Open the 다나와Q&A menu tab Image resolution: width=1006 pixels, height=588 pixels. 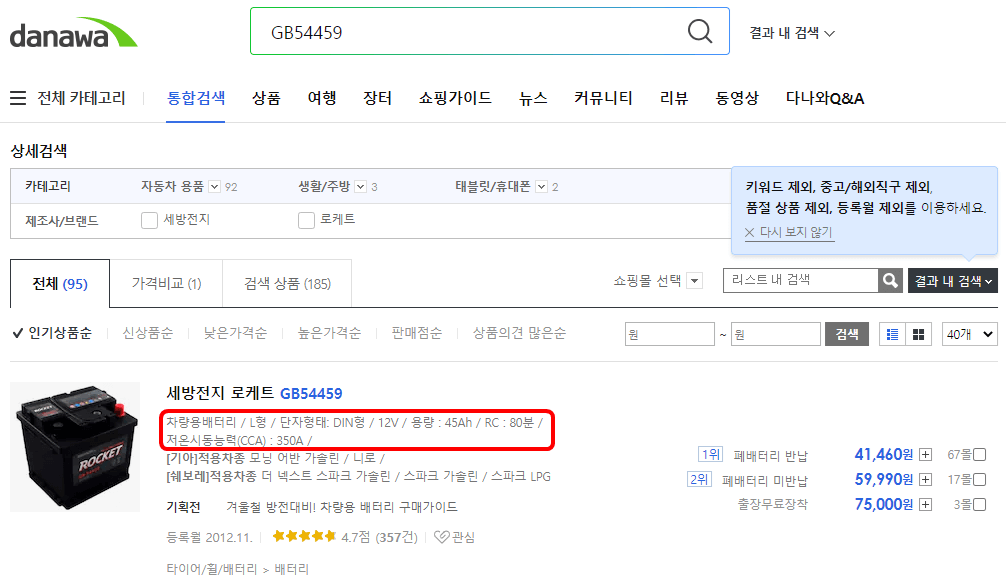[824, 98]
